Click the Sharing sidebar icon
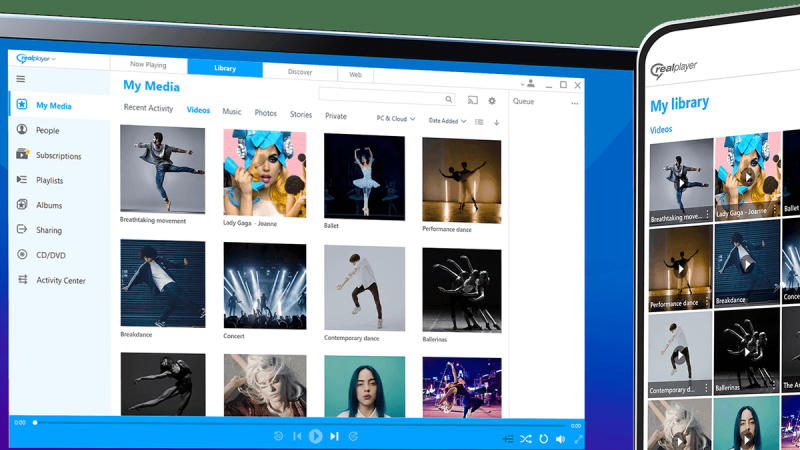Image resolution: width=800 pixels, height=450 pixels. (x=22, y=229)
